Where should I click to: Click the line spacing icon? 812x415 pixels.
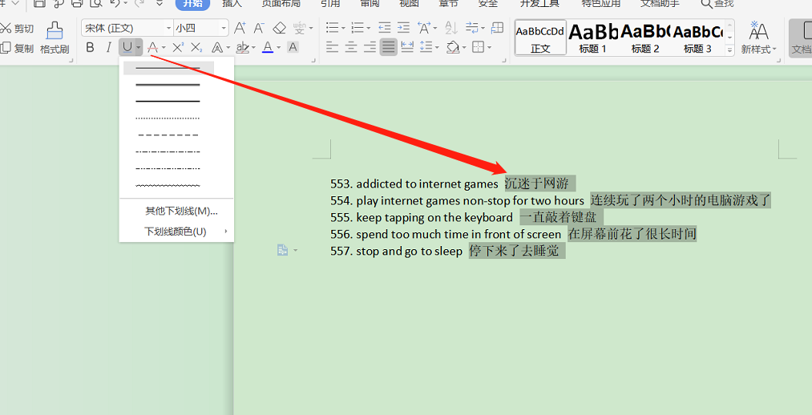pyautogui.click(x=426, y=48)
